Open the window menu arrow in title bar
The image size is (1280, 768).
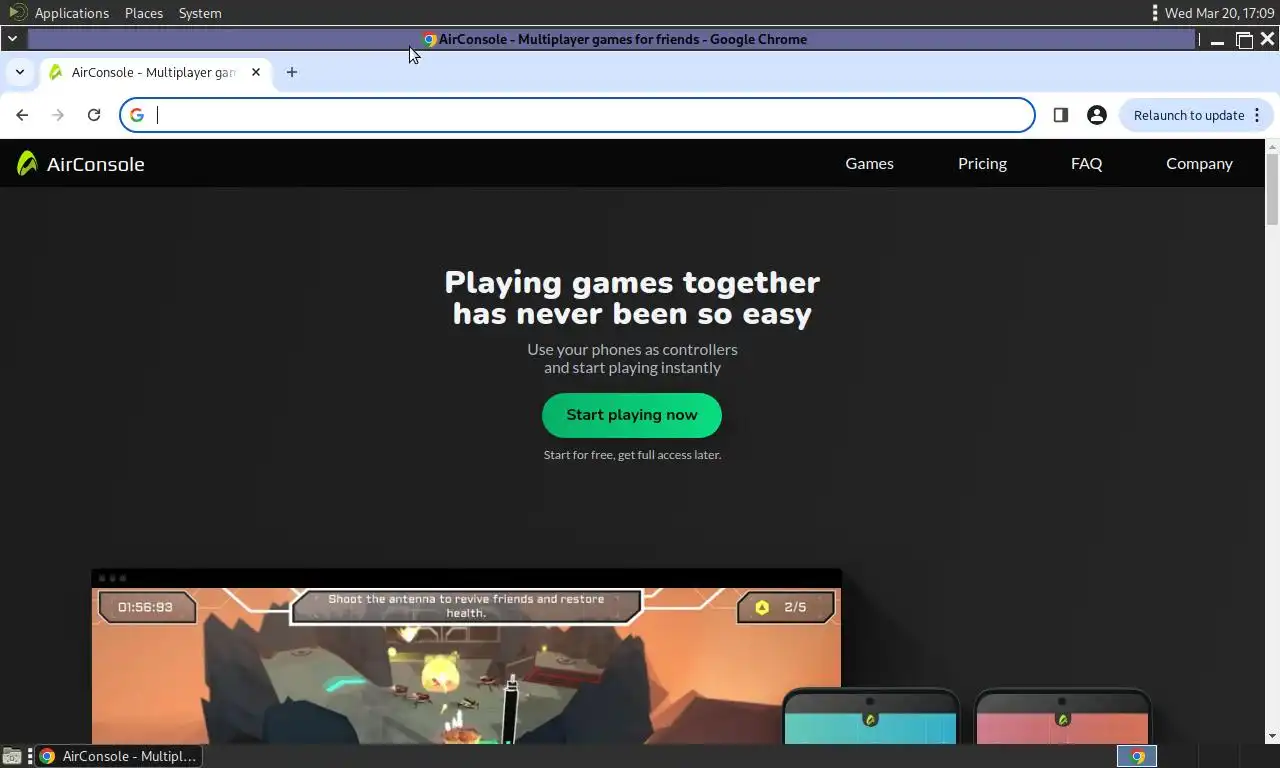[12, 39]
